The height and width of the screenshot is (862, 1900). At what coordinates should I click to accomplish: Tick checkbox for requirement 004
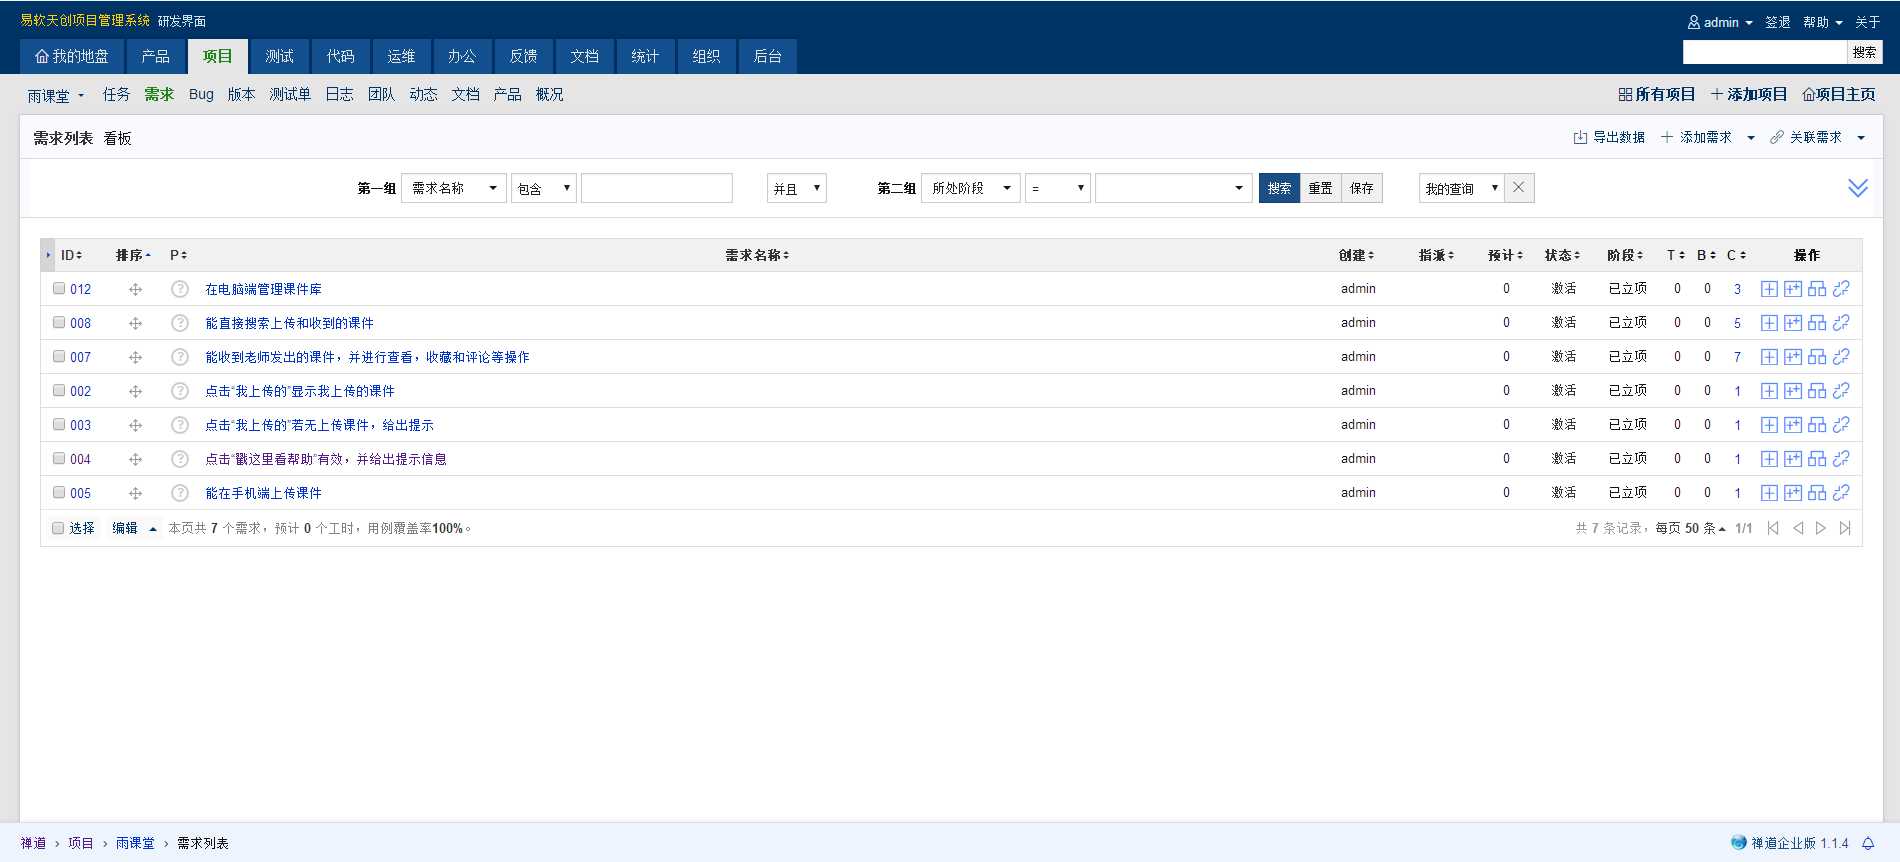point(59,458)
